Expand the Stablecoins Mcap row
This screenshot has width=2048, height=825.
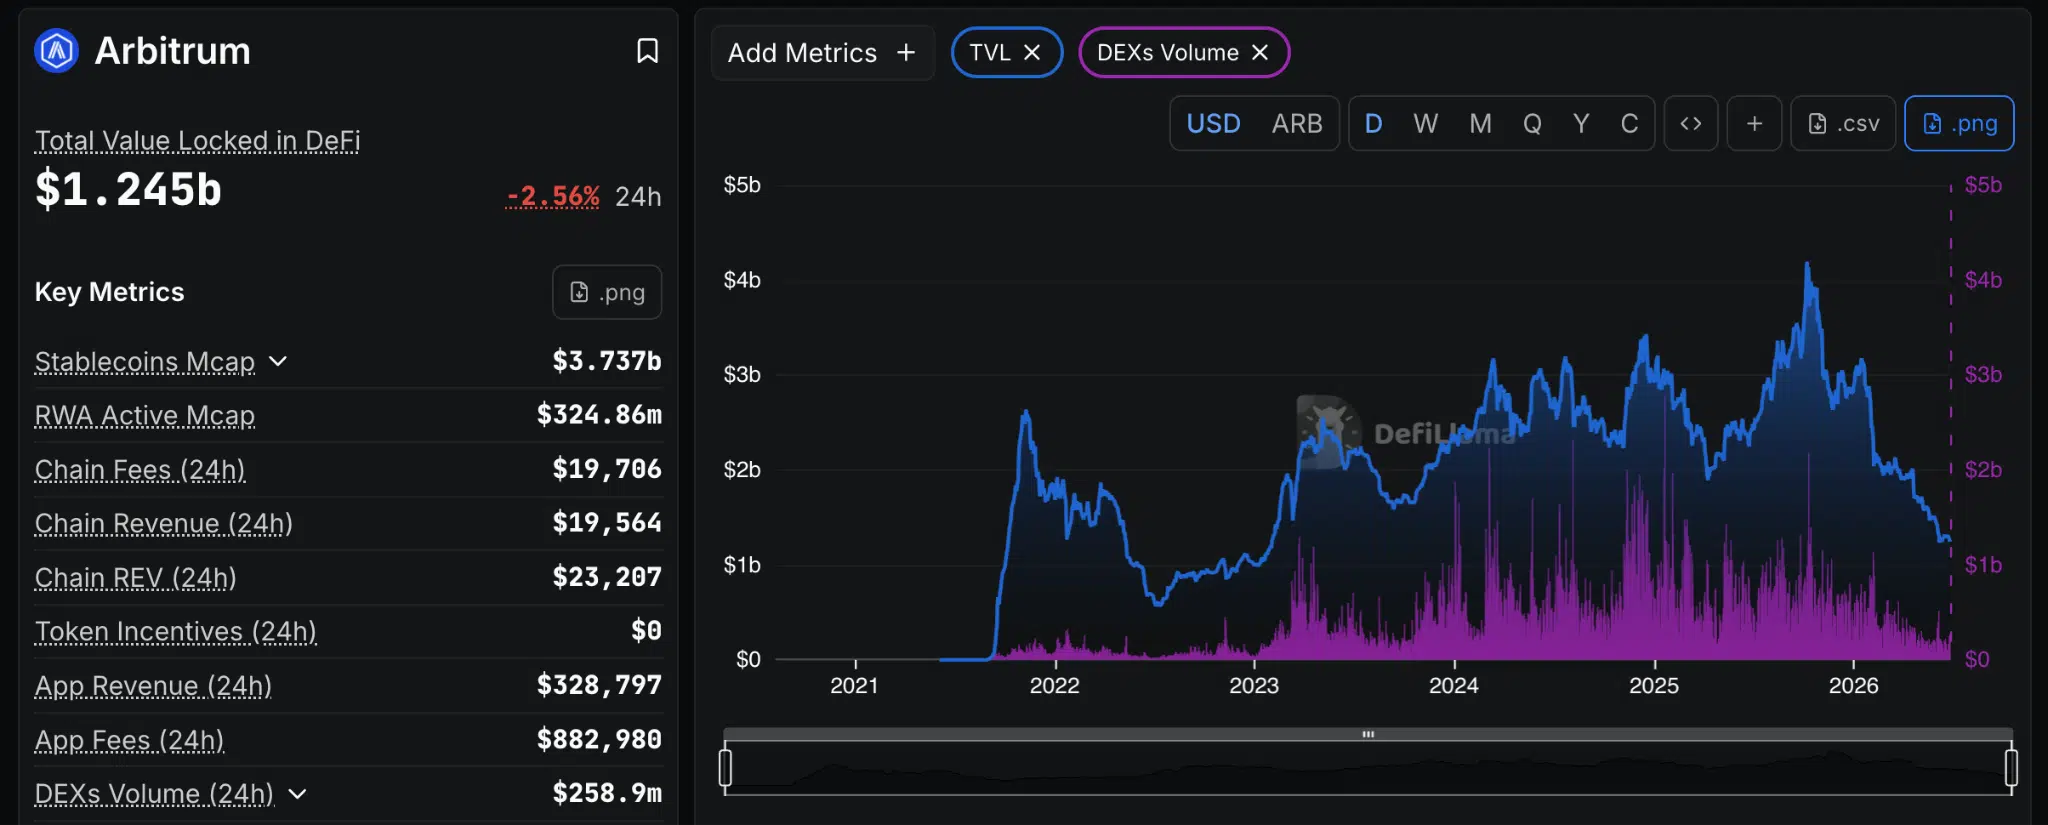[278, 361]
